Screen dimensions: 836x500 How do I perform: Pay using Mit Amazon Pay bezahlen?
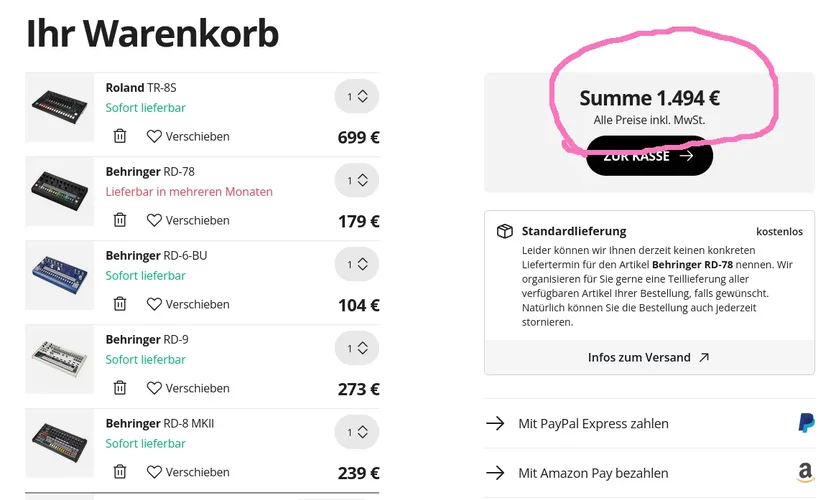[x=593, y=473]
